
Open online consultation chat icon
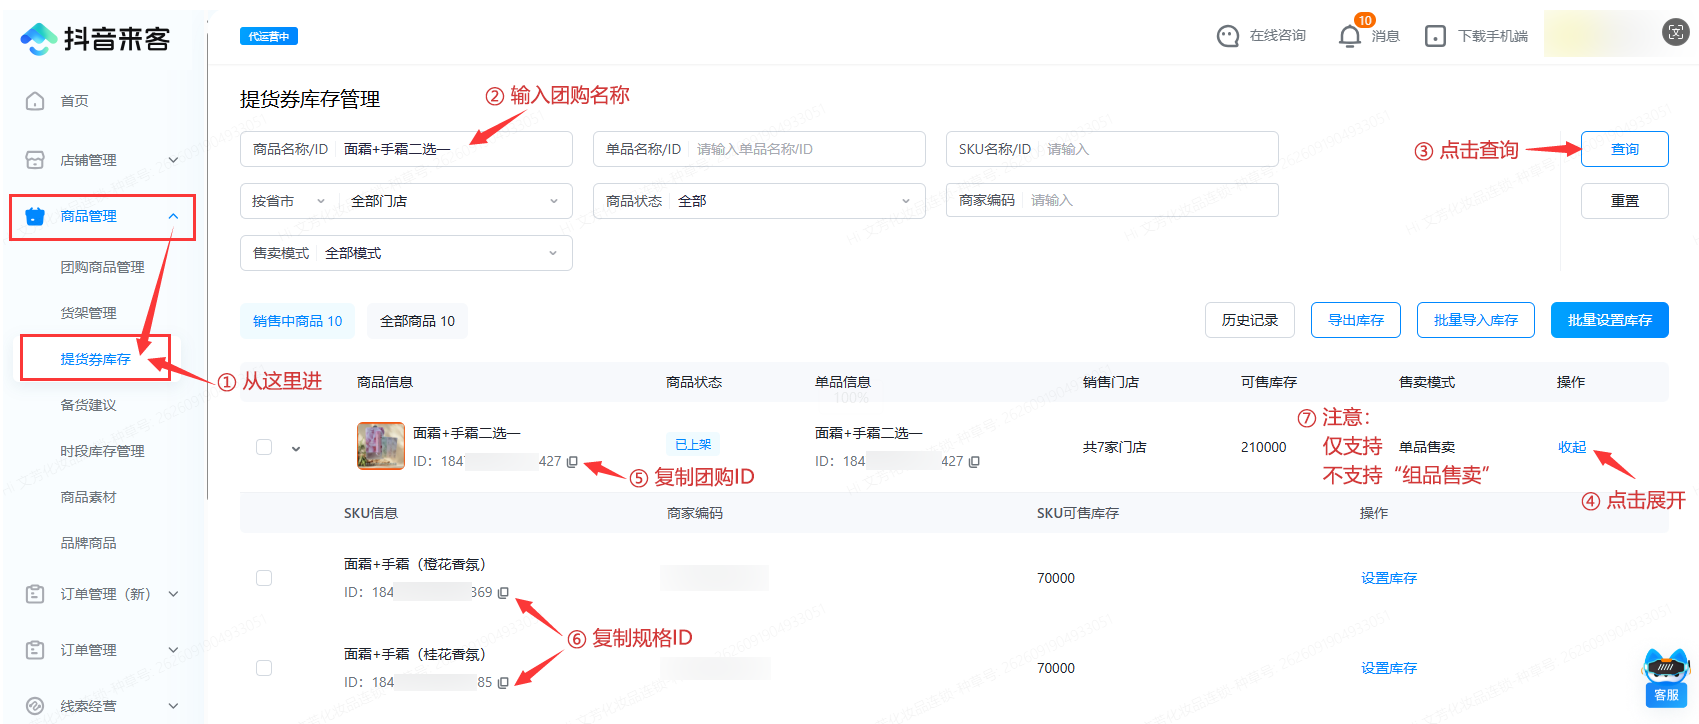click(x=1227, y=36)
